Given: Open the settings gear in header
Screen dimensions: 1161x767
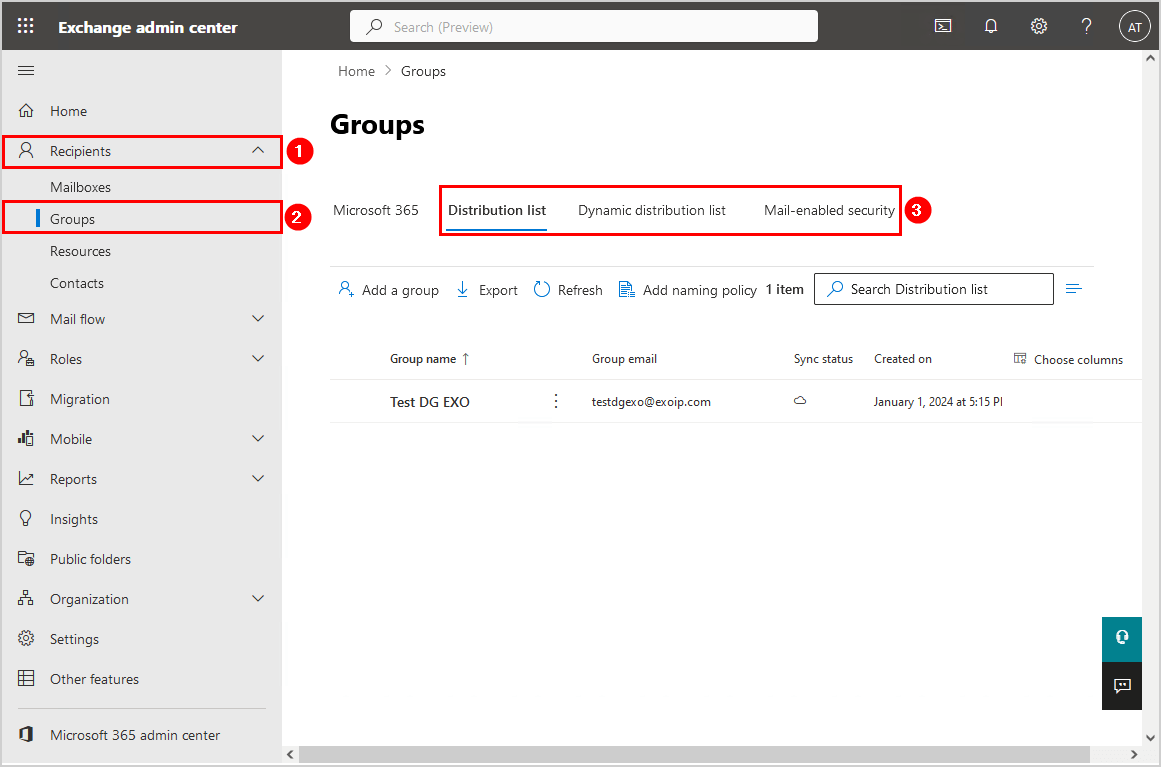Looking at the screenshot, I should coord(1039,27).
